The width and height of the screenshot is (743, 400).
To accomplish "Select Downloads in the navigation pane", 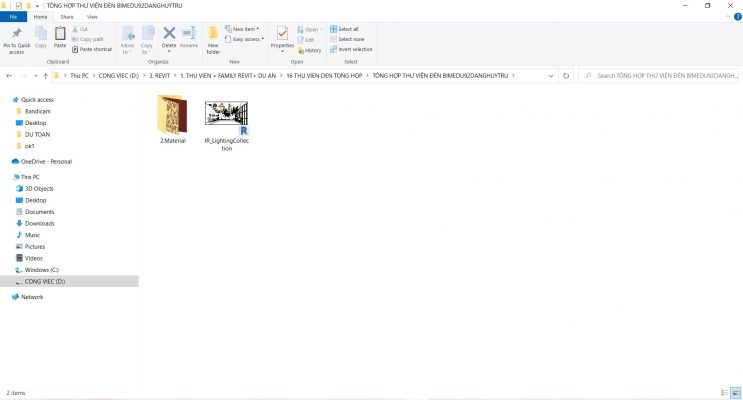I will [40, 223].
